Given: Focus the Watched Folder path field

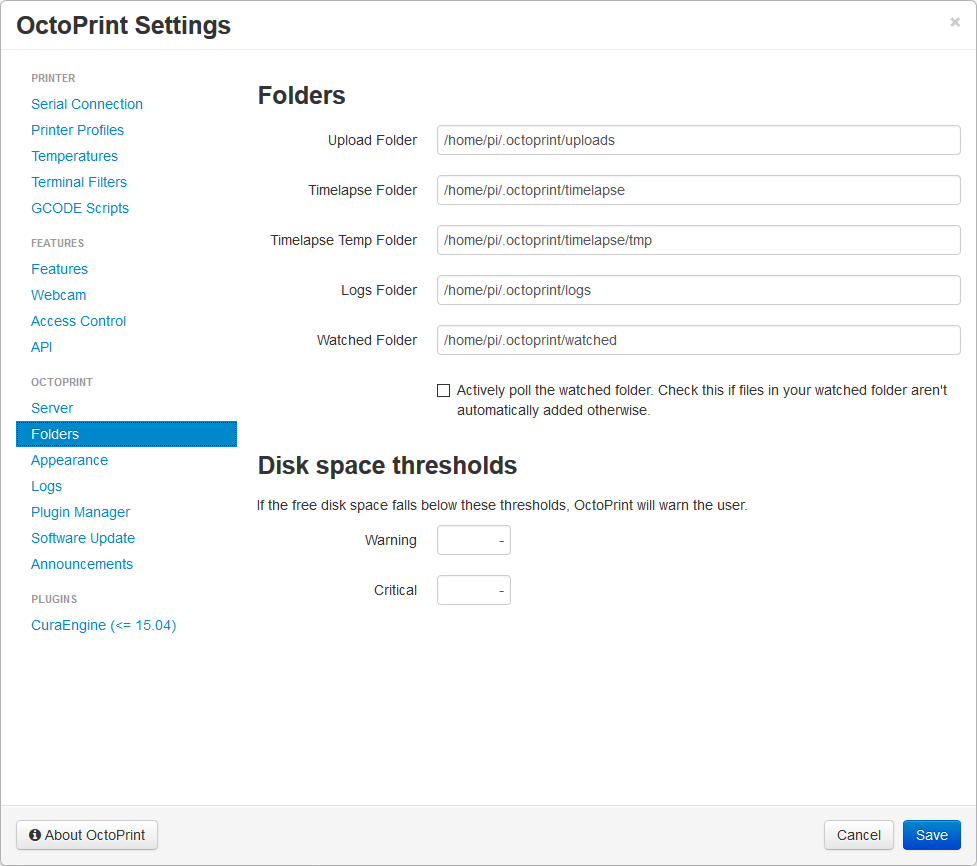Looking at the screenshot, I should [698, 340].
